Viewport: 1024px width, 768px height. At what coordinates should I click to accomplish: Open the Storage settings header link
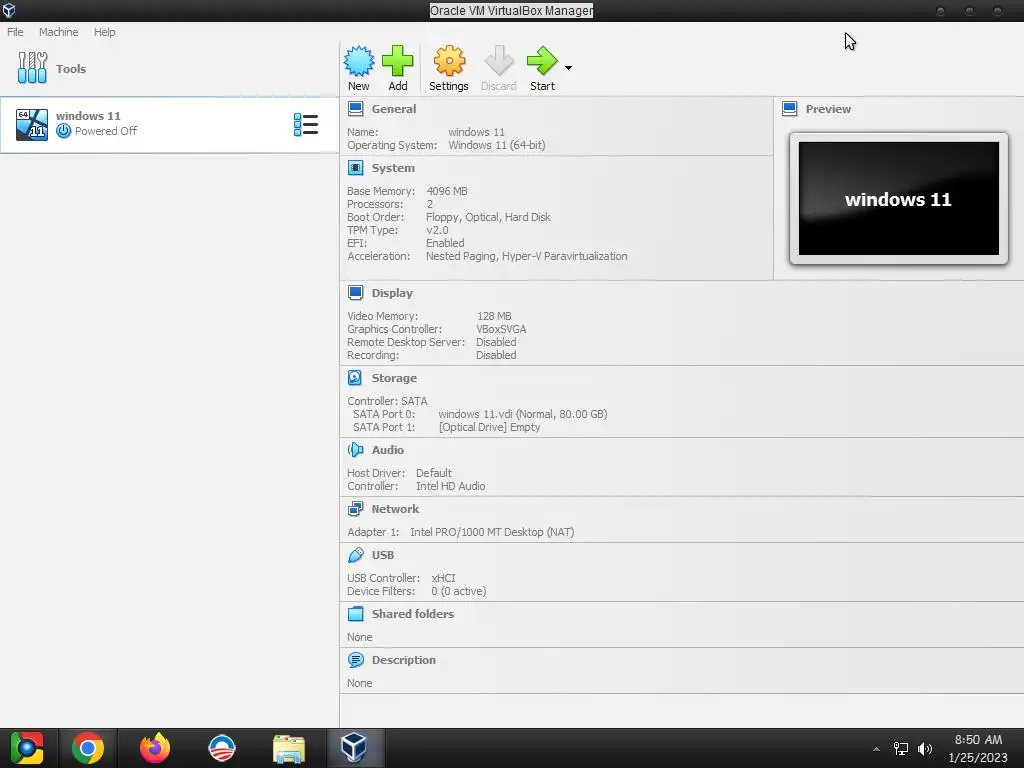click(x=394, y=378)
